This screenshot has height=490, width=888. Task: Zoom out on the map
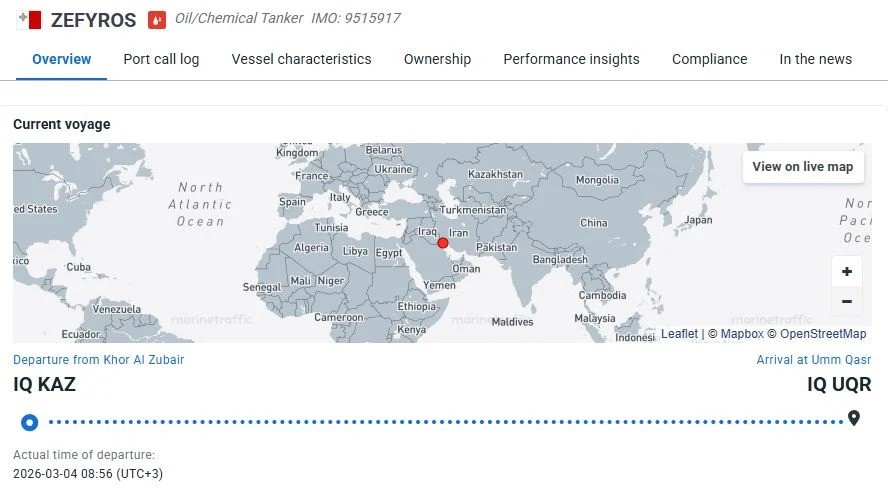[846, 301]
